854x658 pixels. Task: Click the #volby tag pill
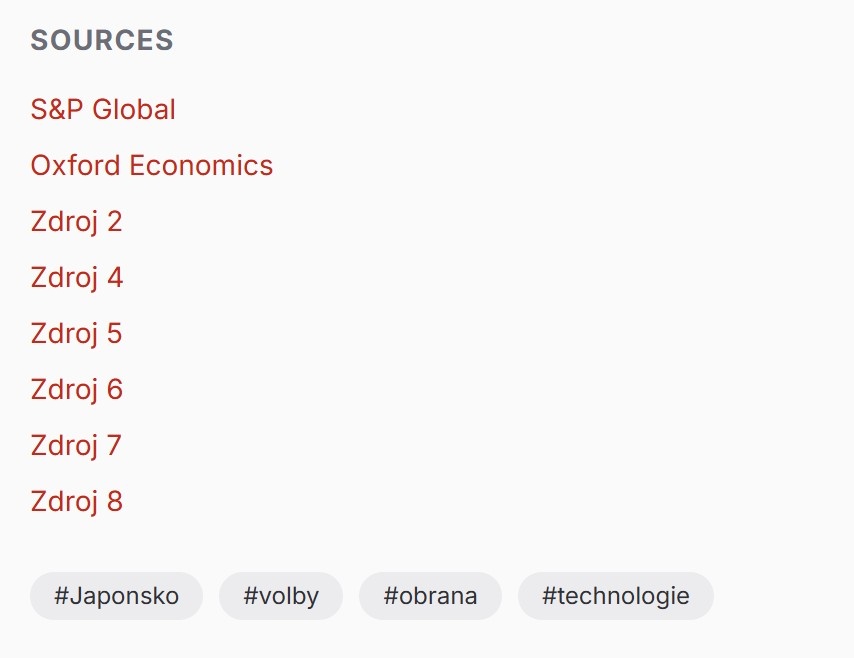click(x=281, y=596)
